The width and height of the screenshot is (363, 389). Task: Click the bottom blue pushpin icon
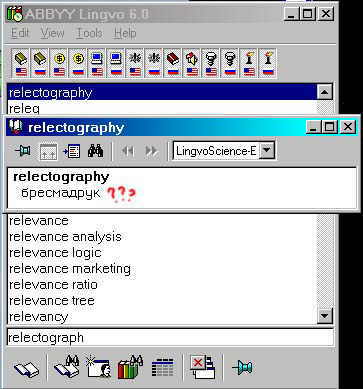click(242, 368)
